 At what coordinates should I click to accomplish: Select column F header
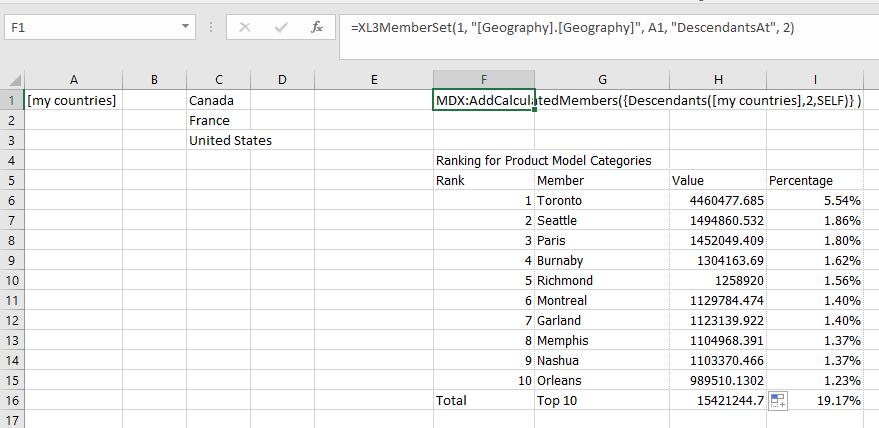(x=483, y=79)
